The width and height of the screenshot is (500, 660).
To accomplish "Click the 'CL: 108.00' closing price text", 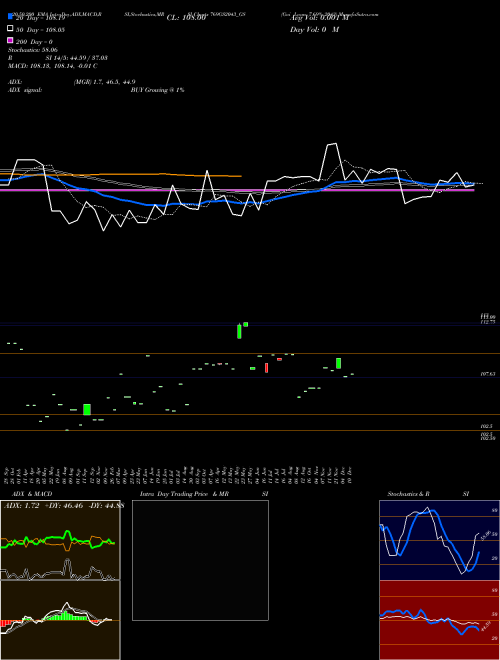I will pos(186,18).
